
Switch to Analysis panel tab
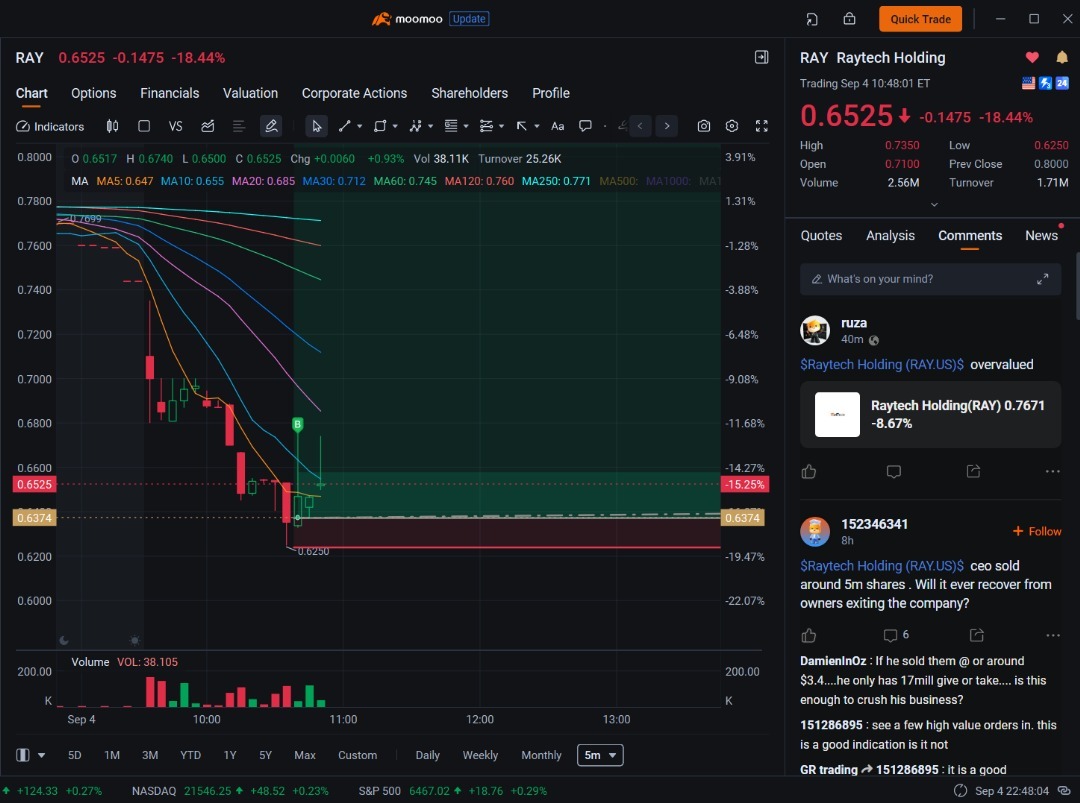point(890,236)
